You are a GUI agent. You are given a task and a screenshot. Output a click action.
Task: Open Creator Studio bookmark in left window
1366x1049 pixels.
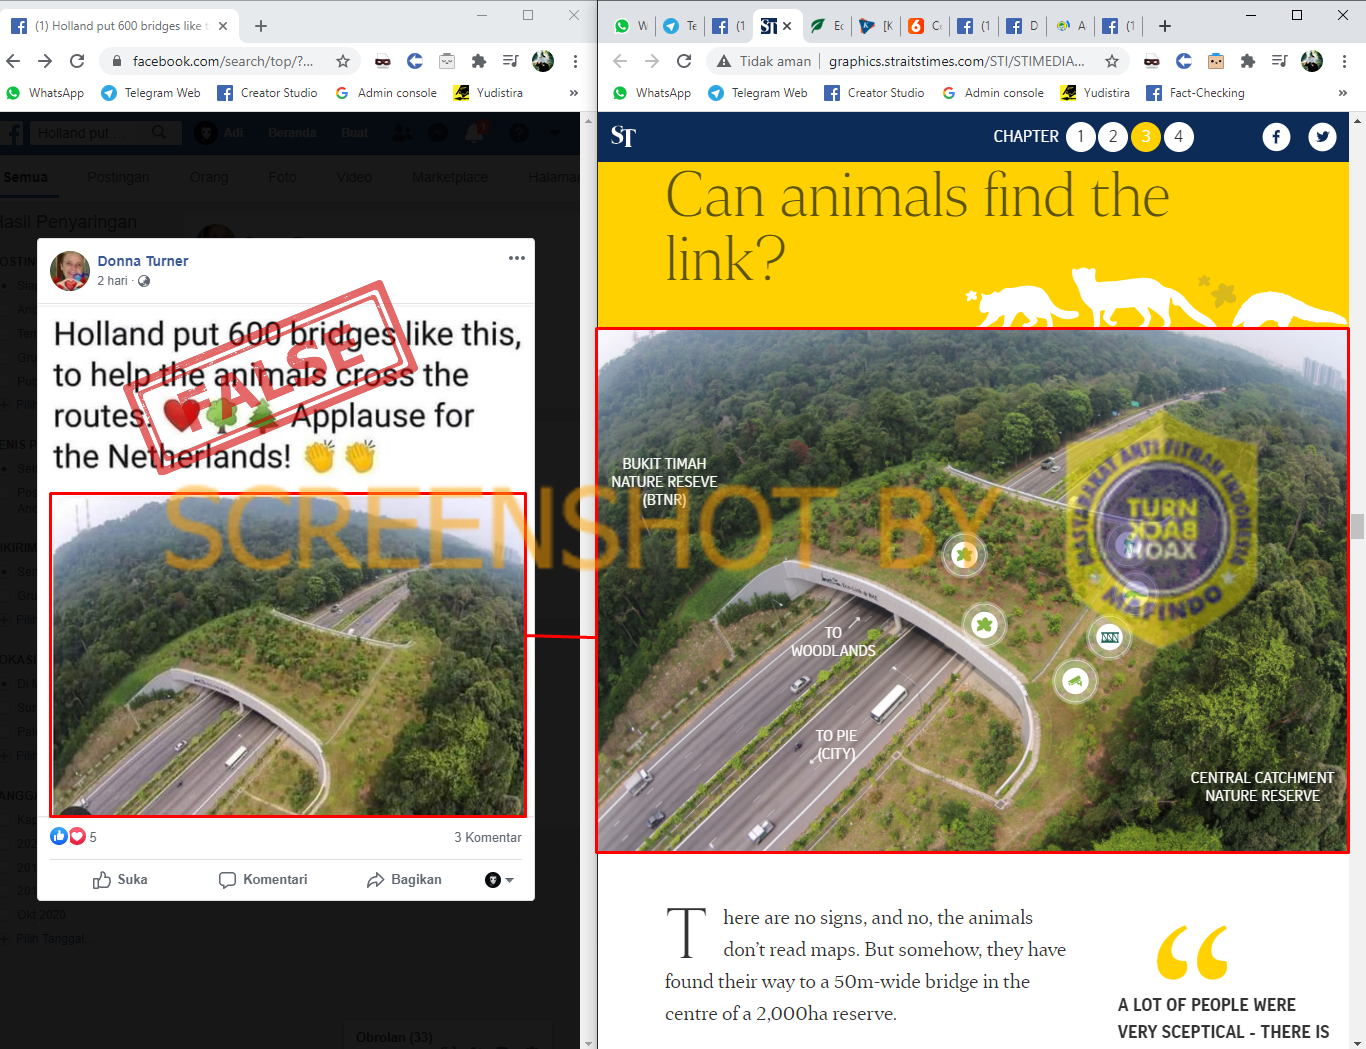[x=267, y=93]
